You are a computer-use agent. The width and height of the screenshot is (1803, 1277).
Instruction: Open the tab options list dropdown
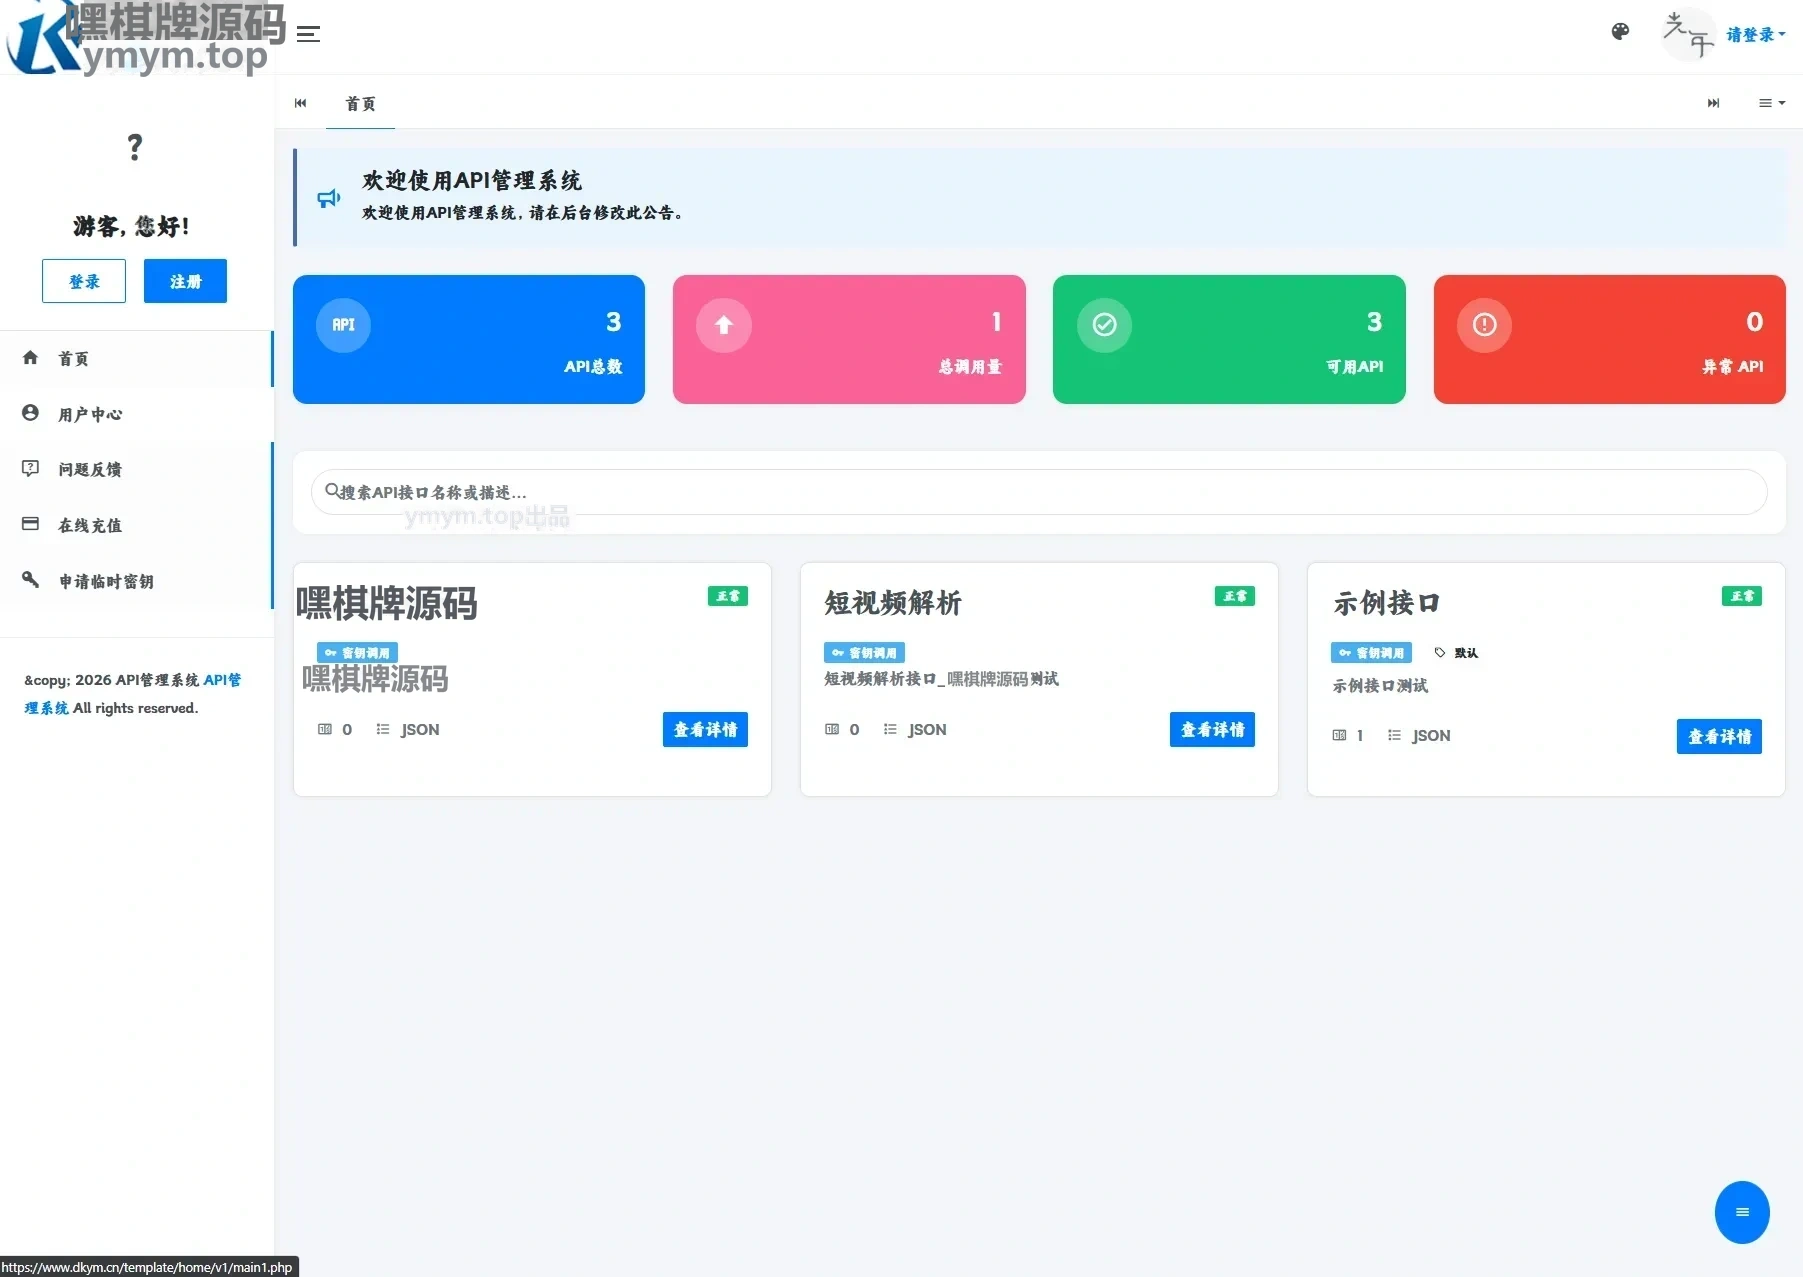pos(1771,103)
